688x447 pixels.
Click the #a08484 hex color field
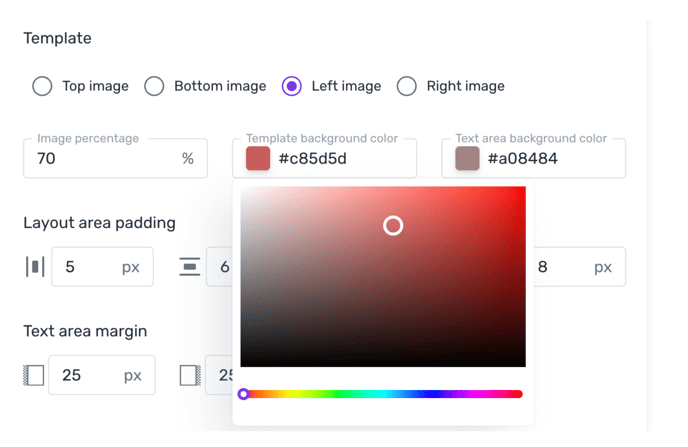pos(534,158)
